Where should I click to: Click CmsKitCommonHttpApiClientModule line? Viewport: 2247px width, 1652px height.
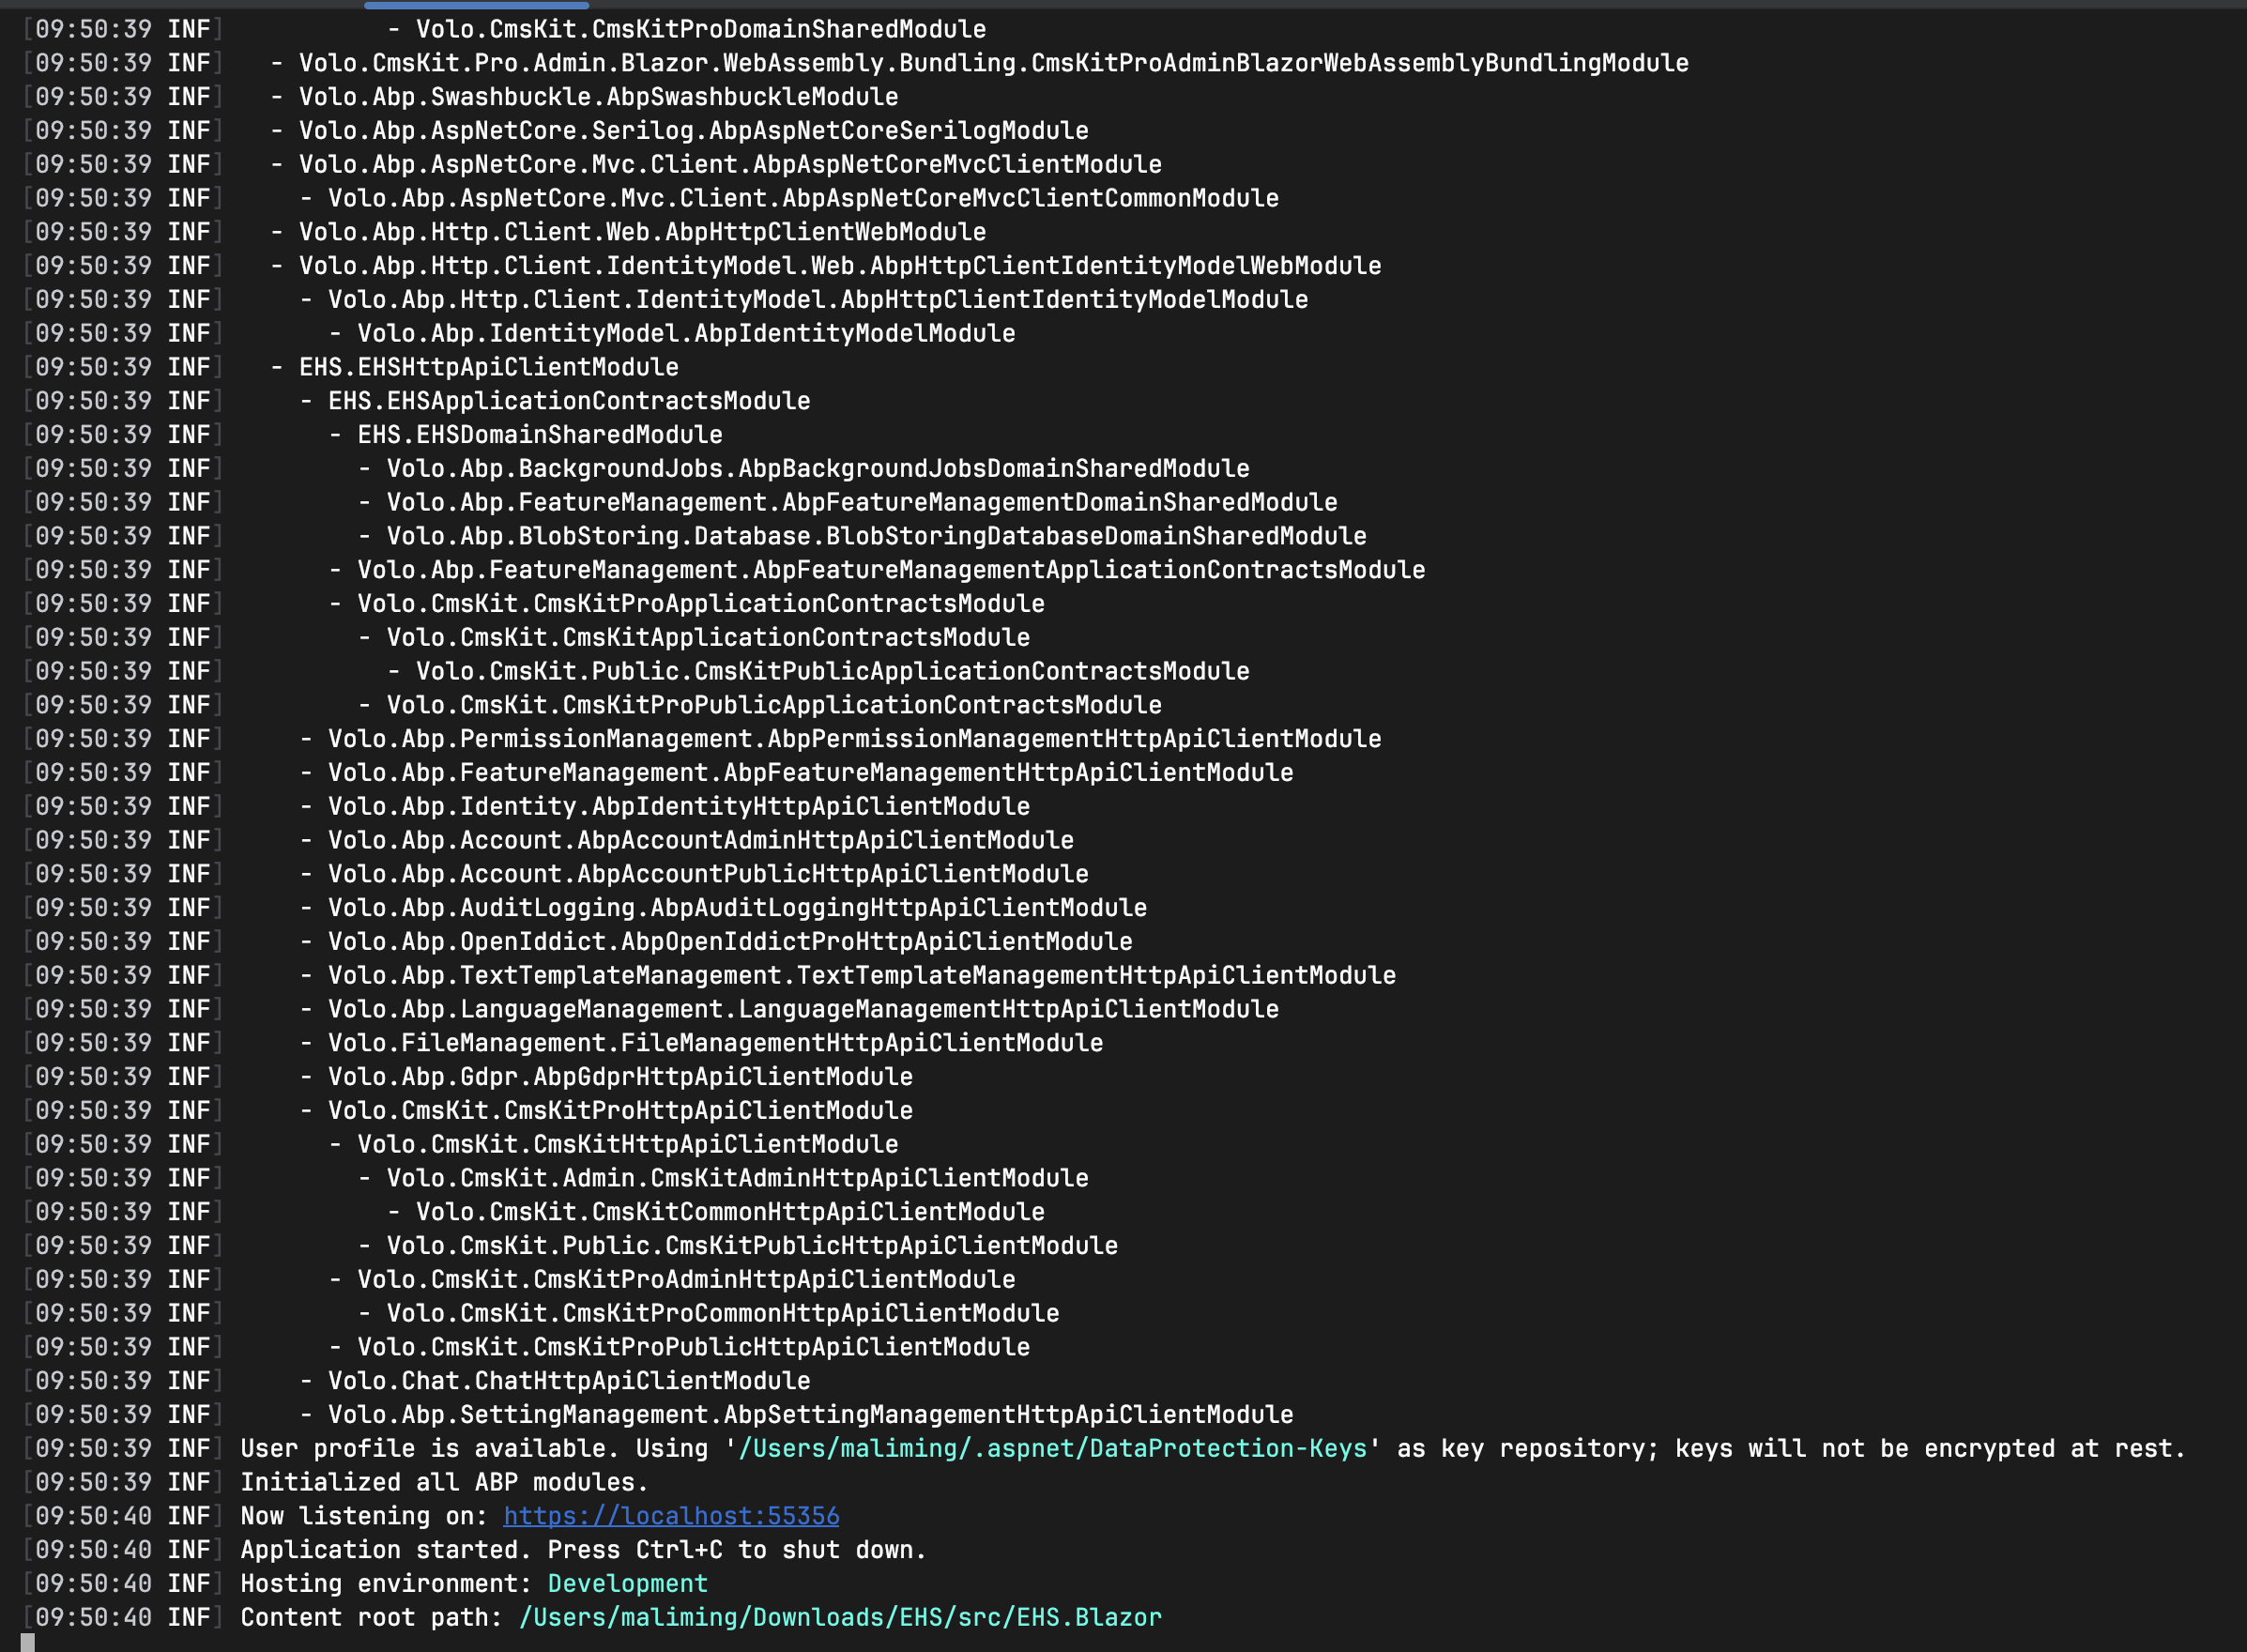tap(730, 1212)
